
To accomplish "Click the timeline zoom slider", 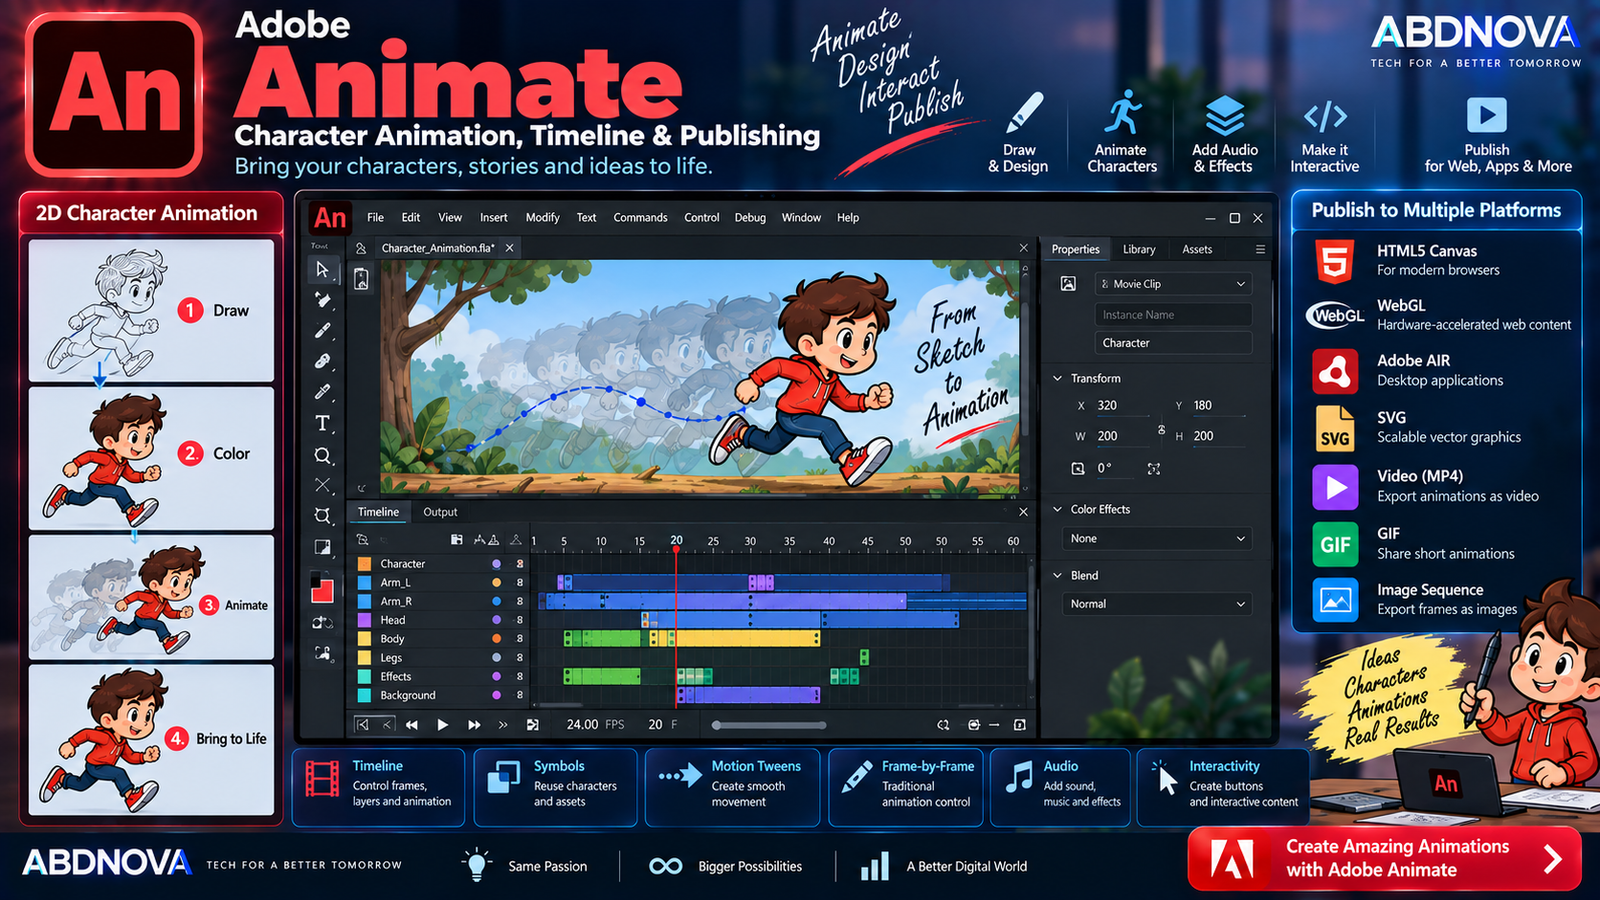I will pos(769,725).
